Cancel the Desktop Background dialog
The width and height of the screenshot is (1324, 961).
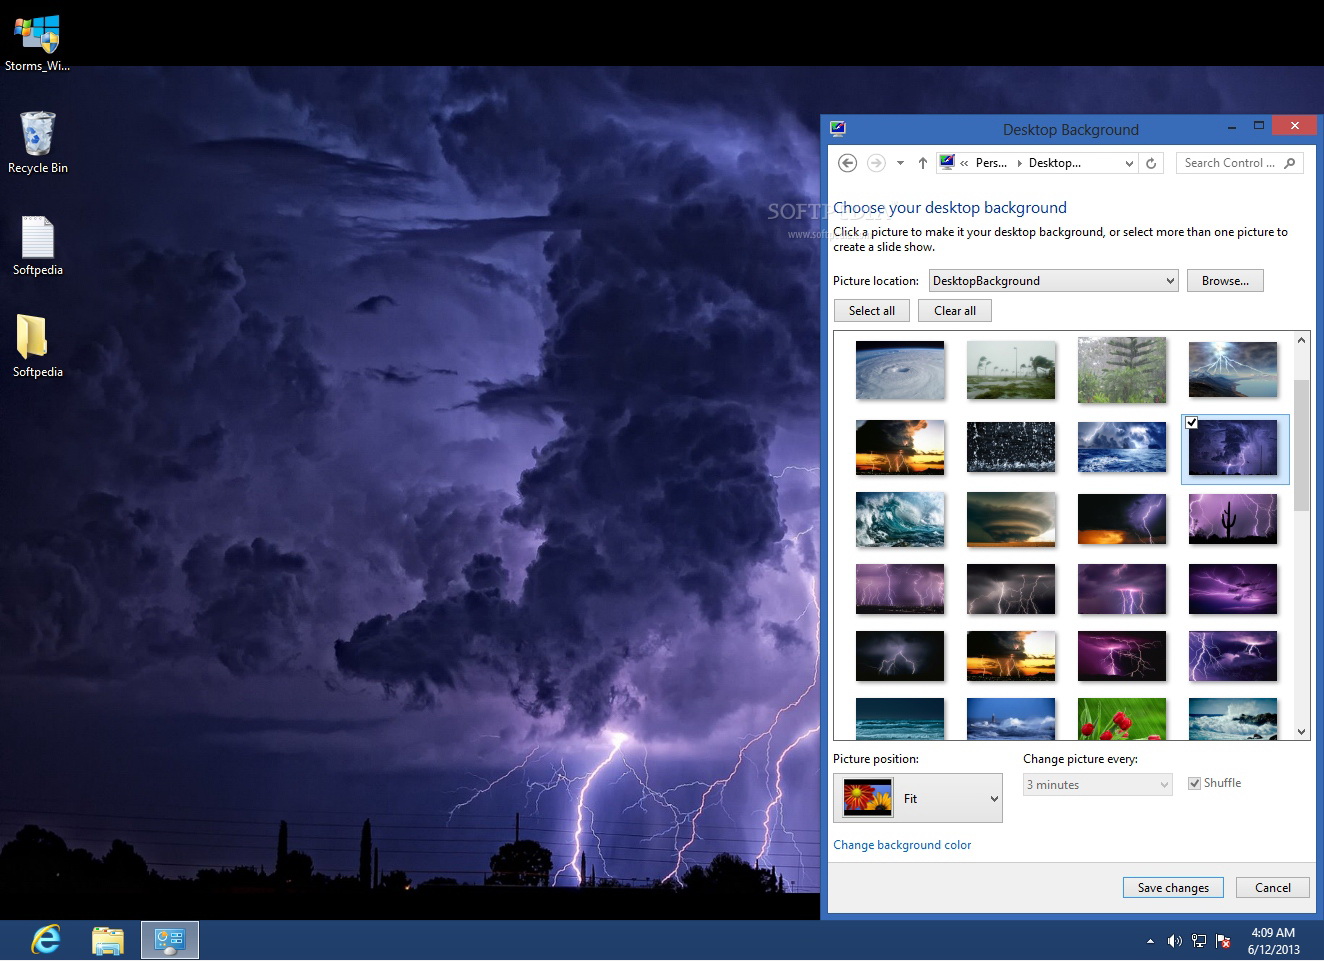1273,887
